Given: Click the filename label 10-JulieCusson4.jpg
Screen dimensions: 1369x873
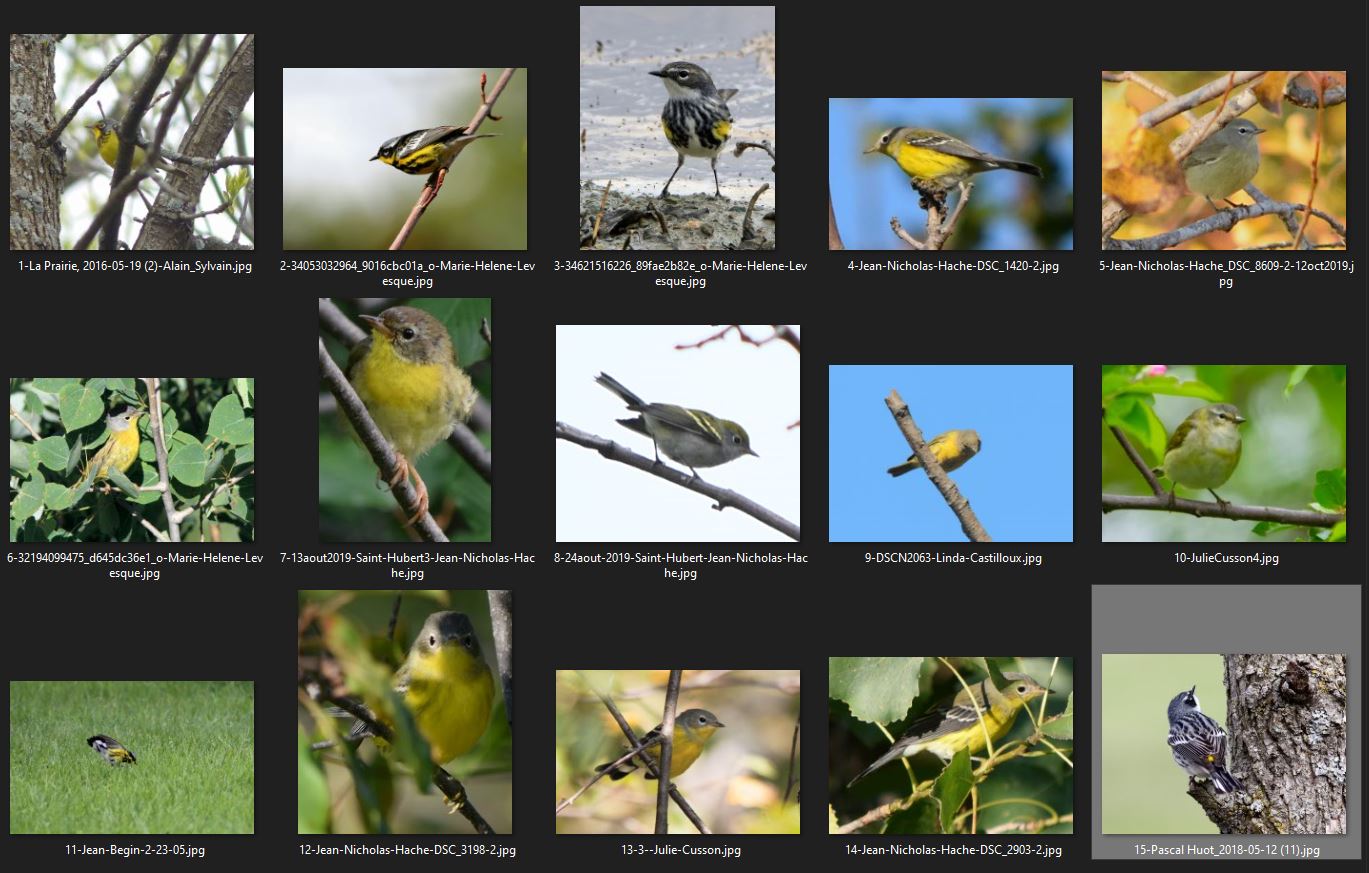Looking at the screenshot, I should 1225,558.
